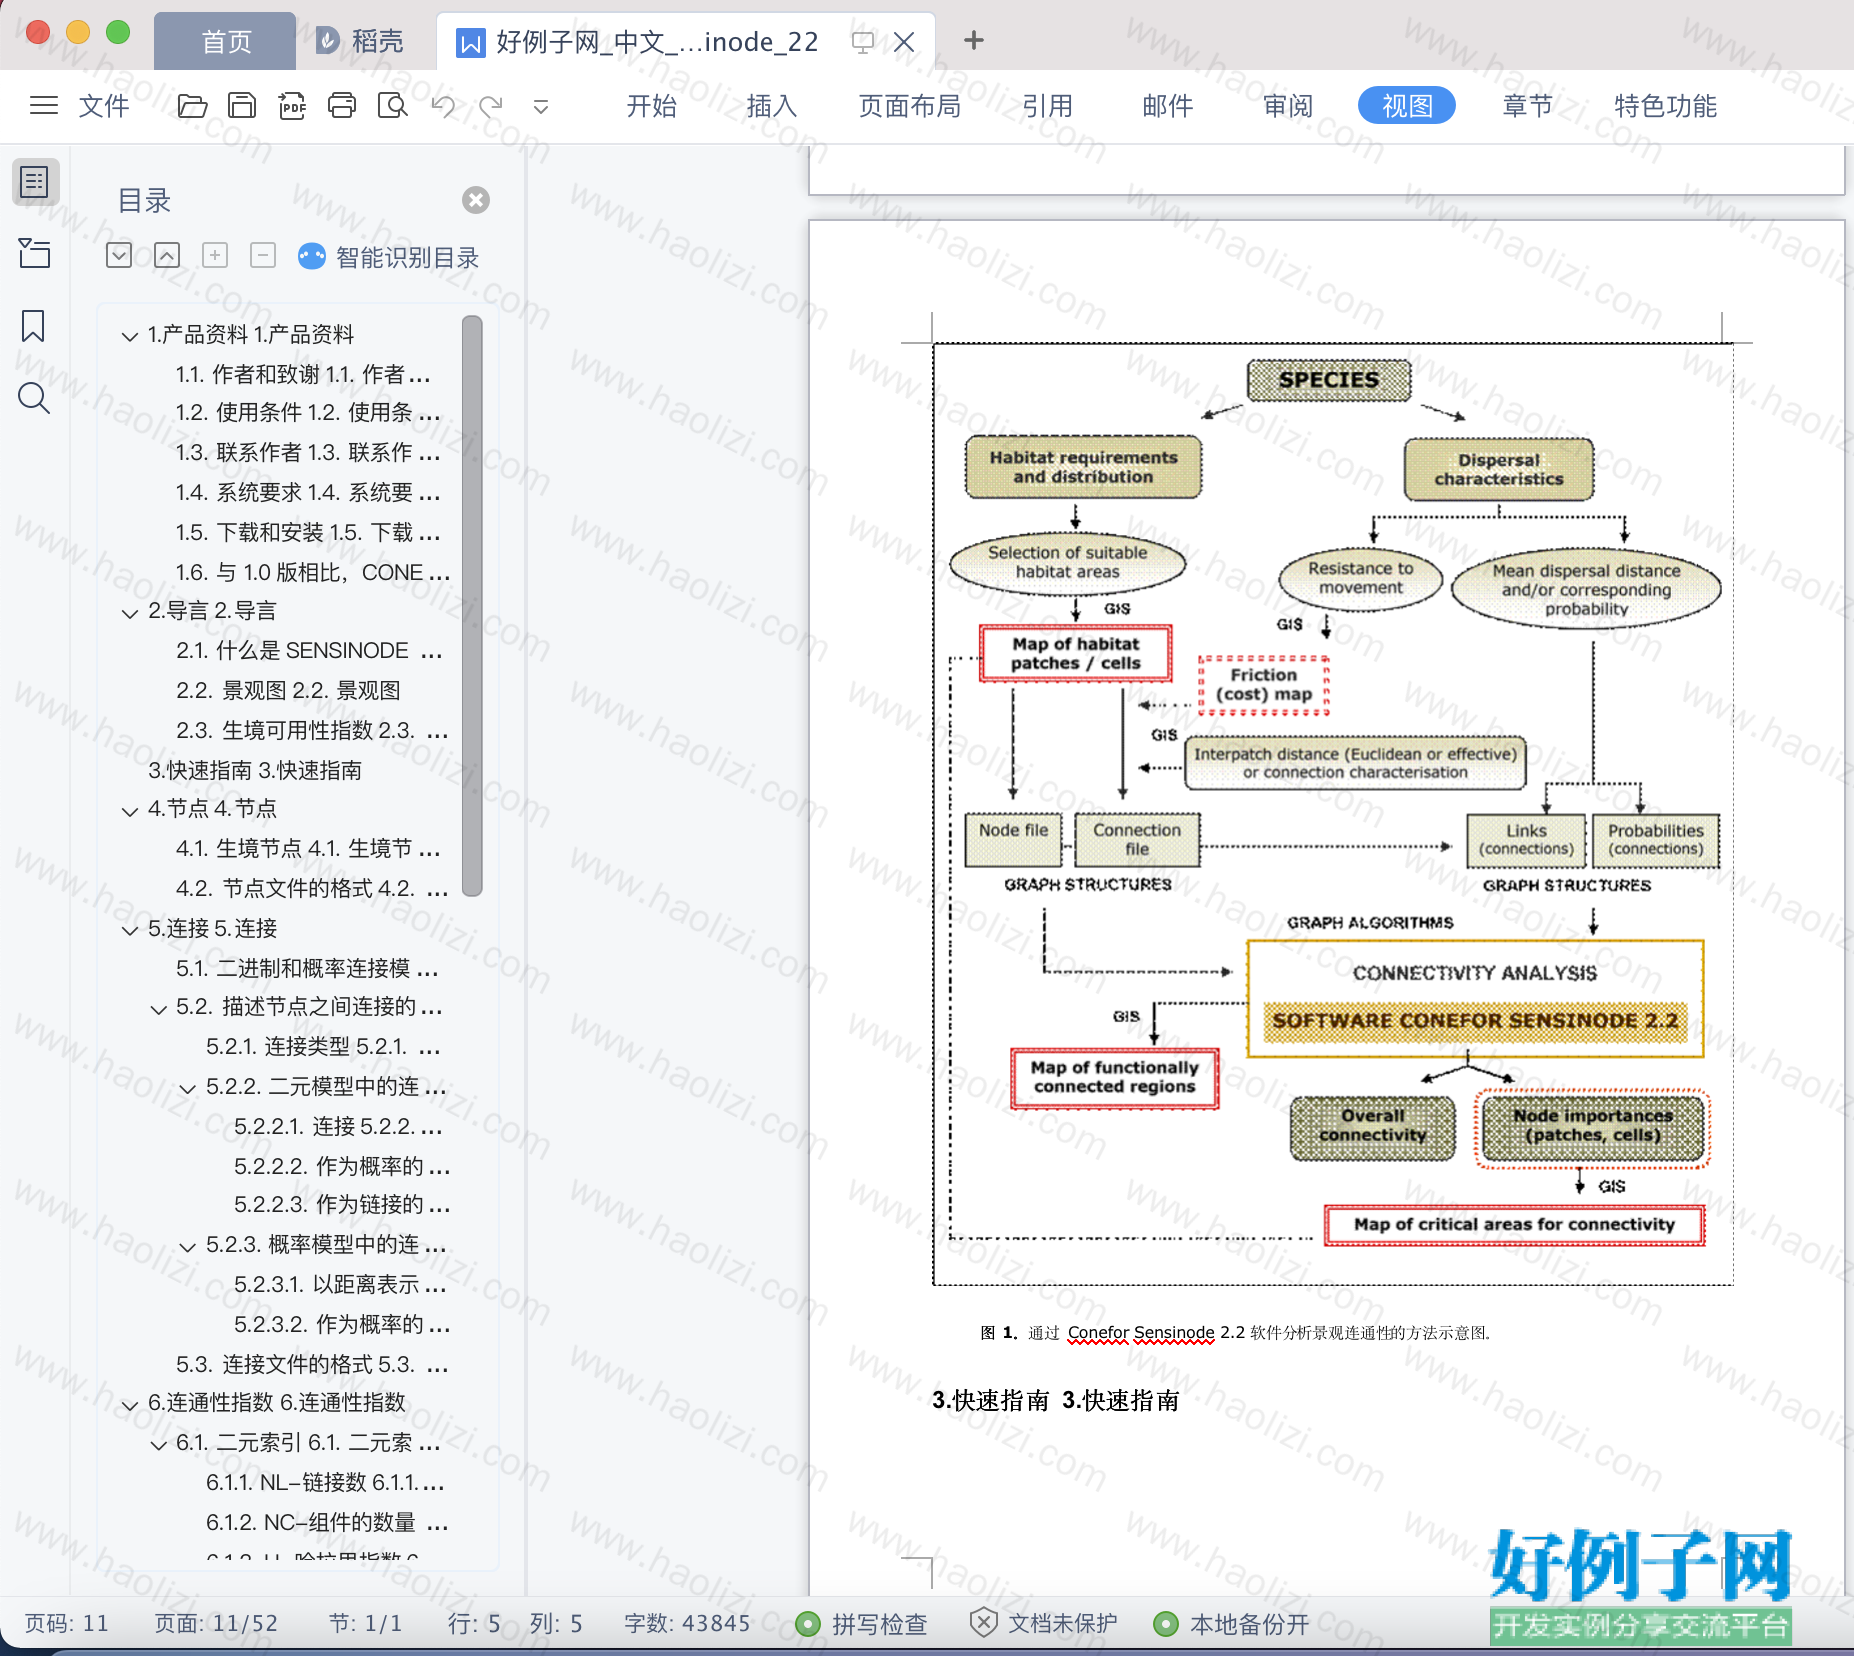Go to 1.4. 系统要求 heading
This screenshot has height=1656, width=1854.
[308, 492]
